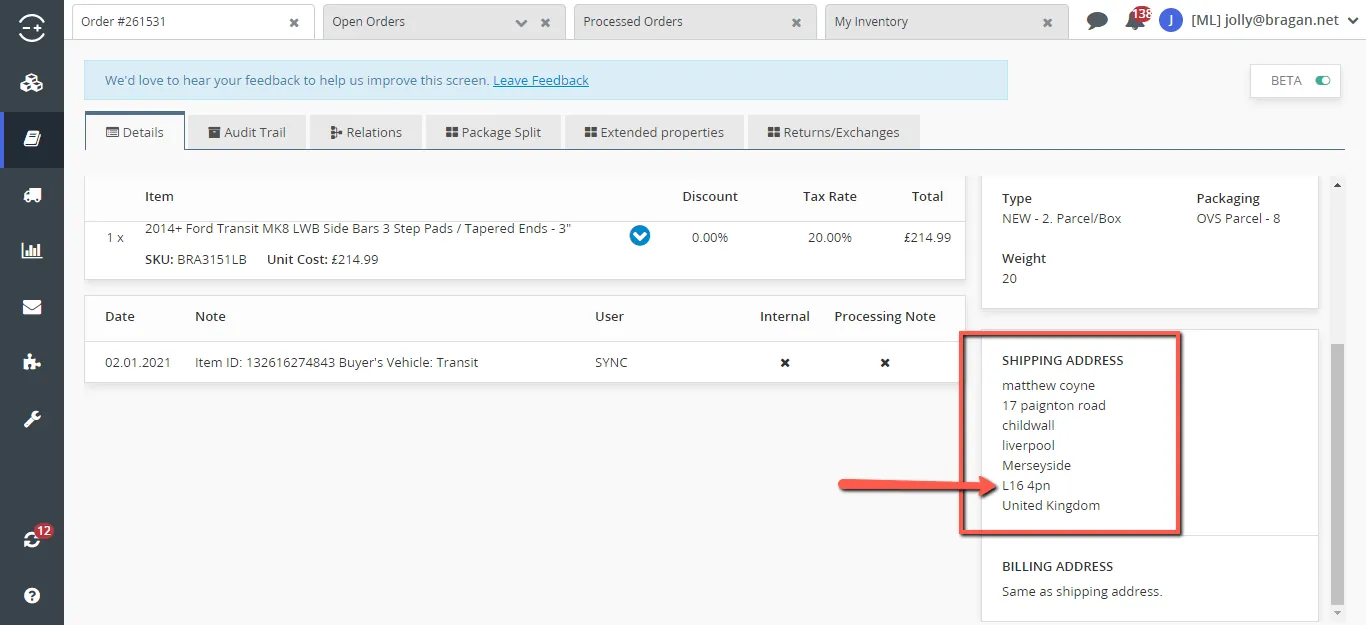Image resolution: width=1366 pixels, height=625 pixels.
Task: Click the country United Kingdom
Action: 1051,505
